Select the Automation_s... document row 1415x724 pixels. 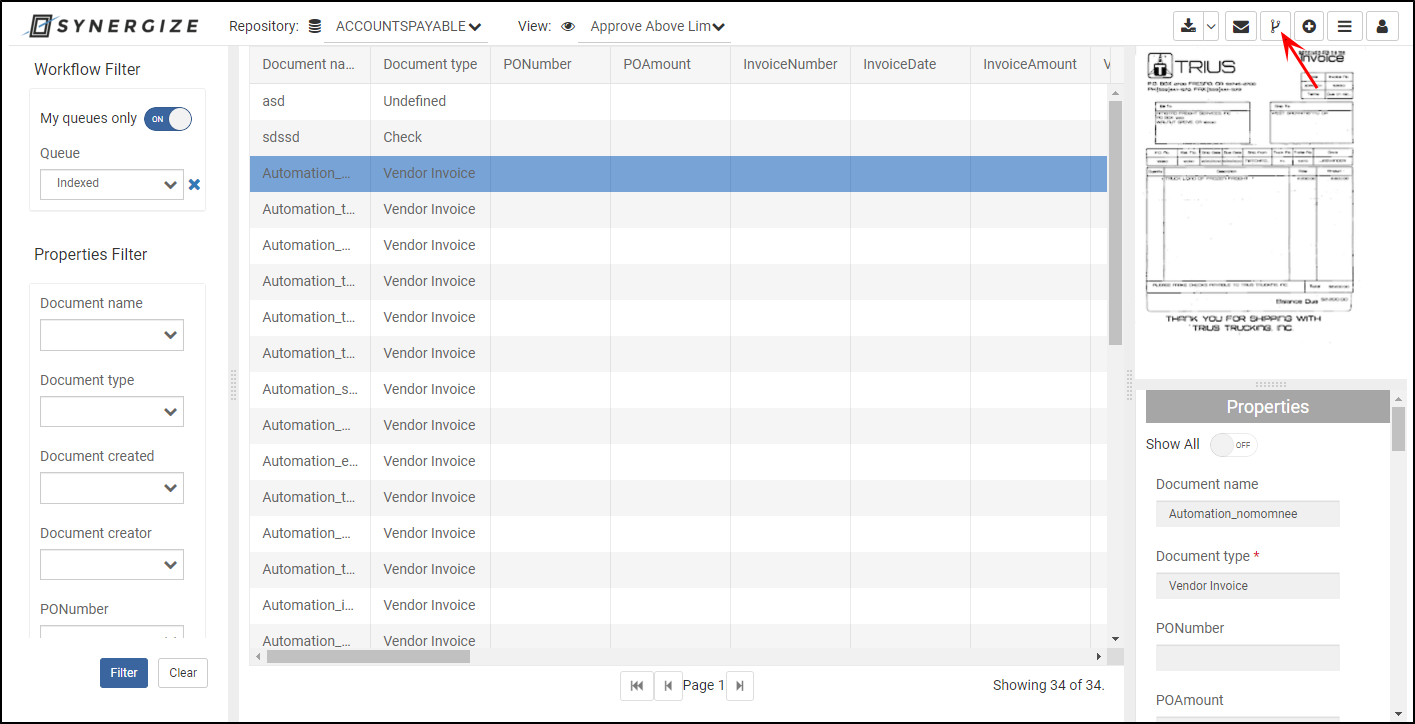[x=678, y=389]
